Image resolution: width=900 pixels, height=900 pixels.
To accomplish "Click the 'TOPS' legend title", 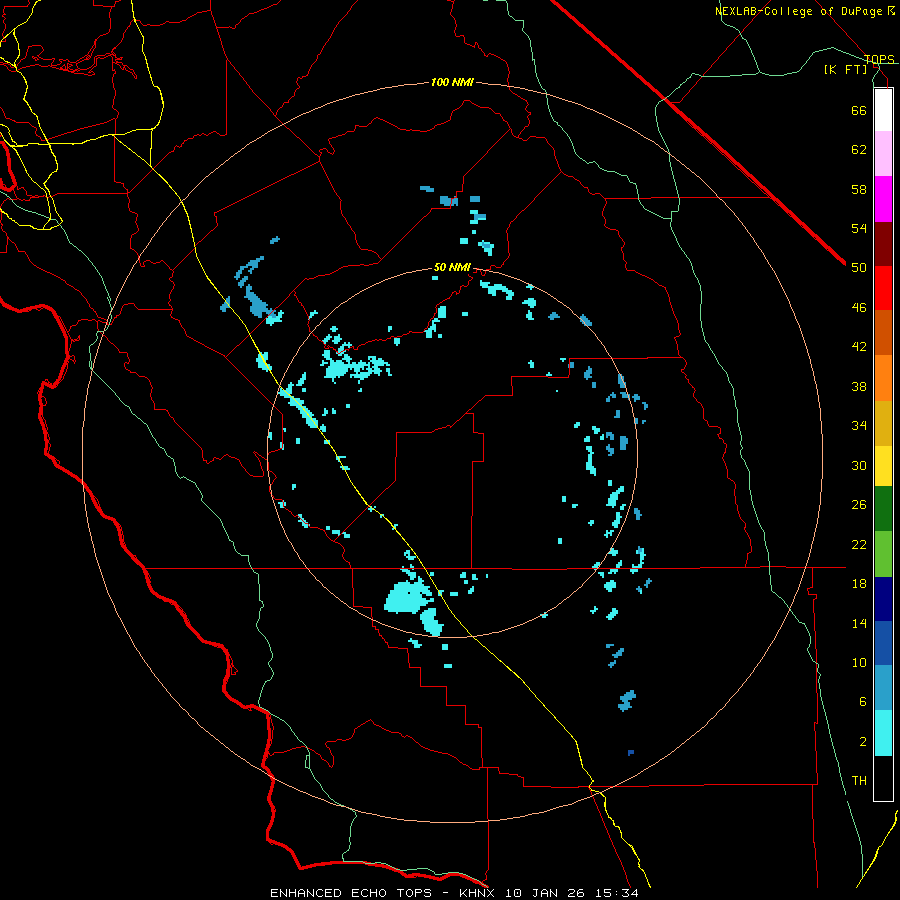I will pos(879,59).
